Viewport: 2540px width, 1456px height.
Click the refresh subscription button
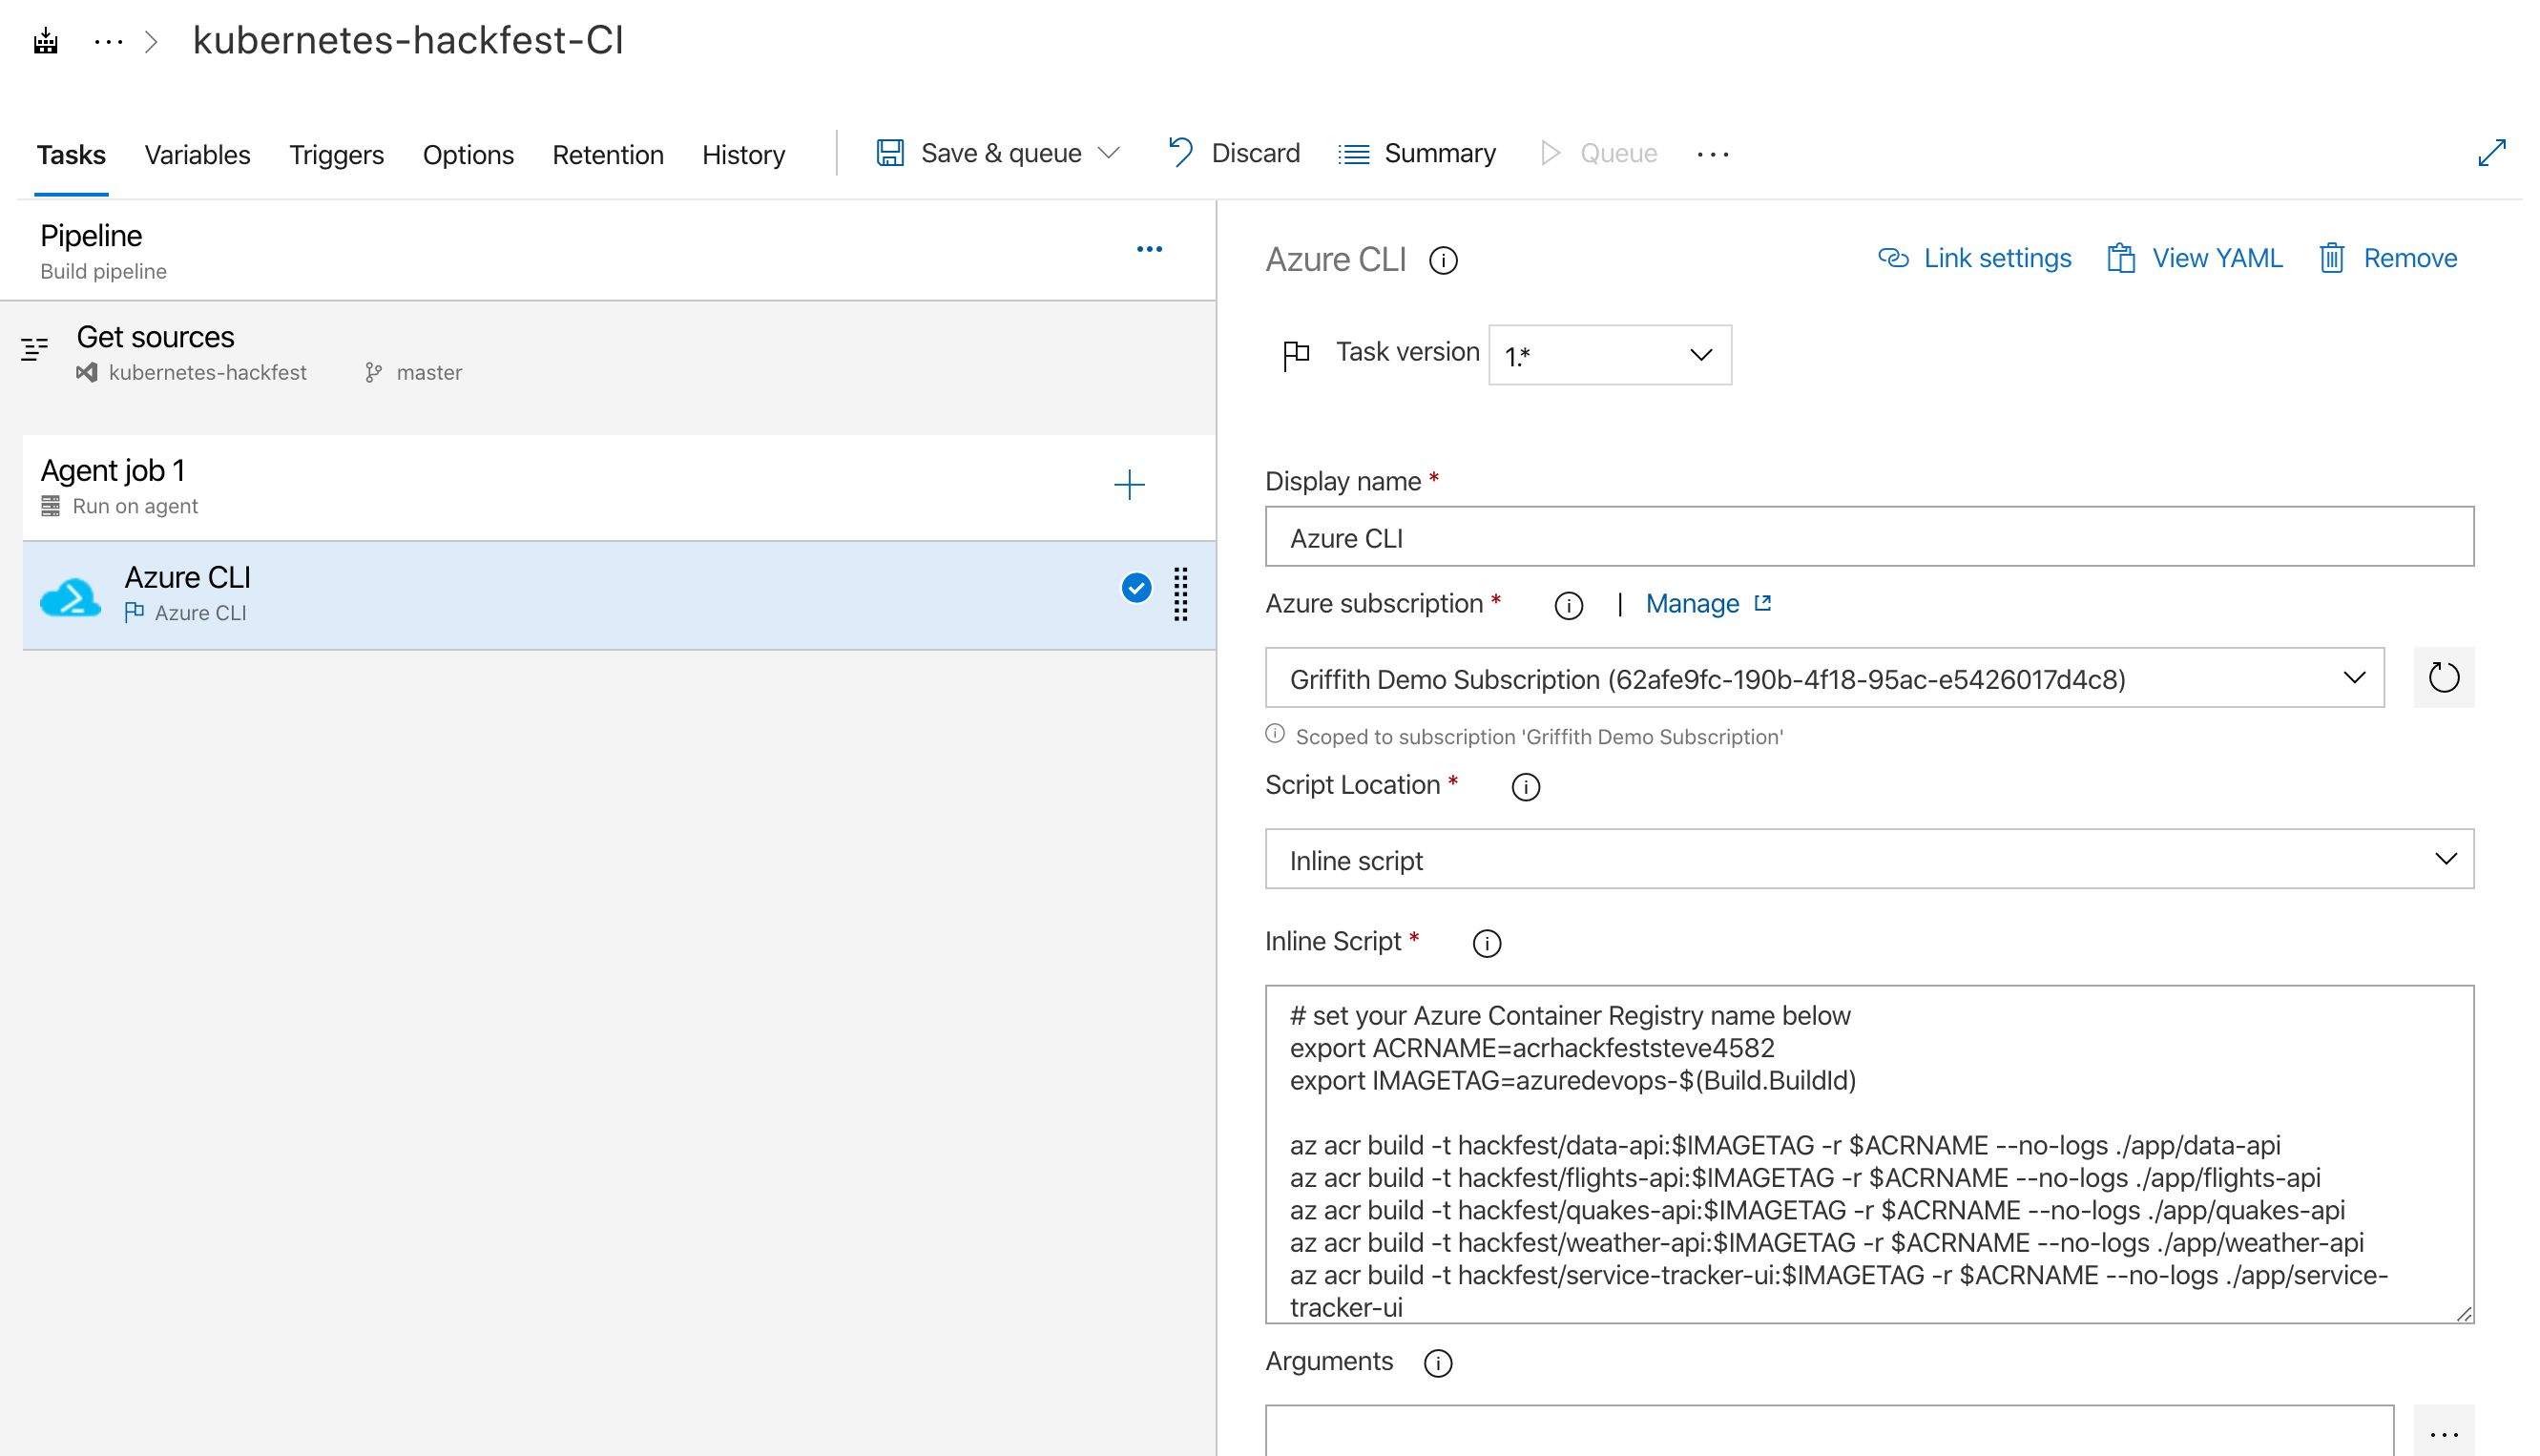(2443, 676)
